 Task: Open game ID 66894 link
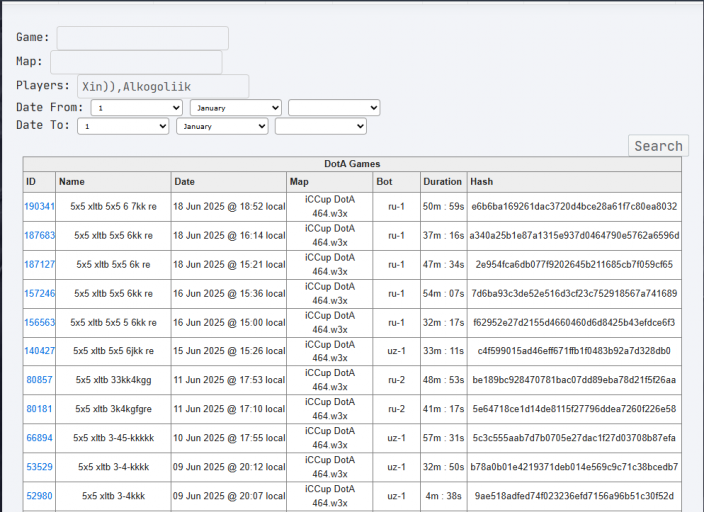pyautogui.click(x=40, y=438)
